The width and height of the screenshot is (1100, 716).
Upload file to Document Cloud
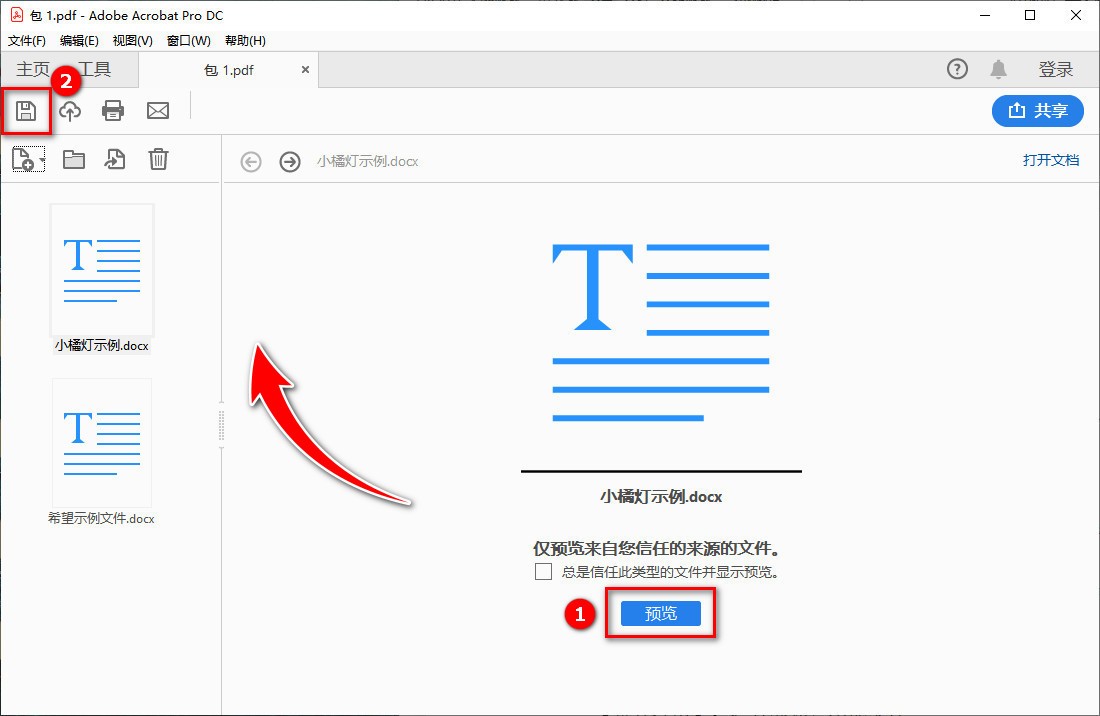click(x=69, y=111)
